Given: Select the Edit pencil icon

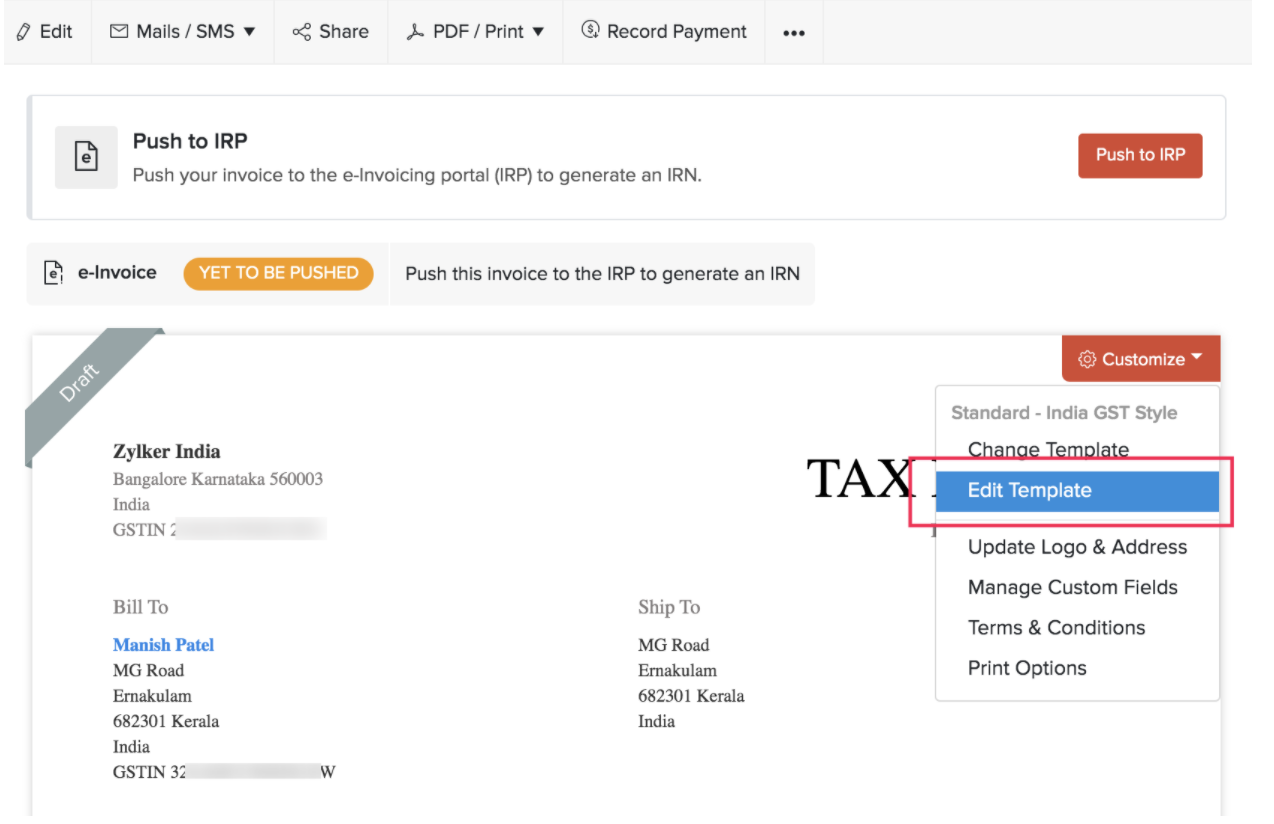Looking at the screenshot, I should pos(21,31).
